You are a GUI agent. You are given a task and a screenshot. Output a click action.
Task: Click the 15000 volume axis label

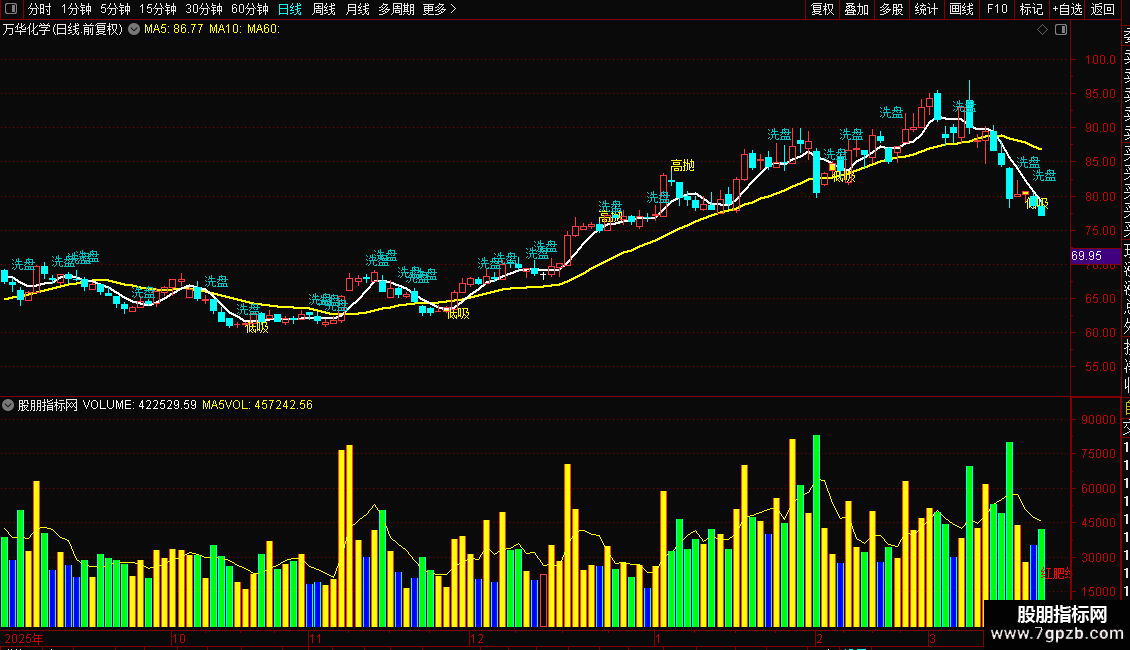pyautogui.click(x=1098, y=592)
